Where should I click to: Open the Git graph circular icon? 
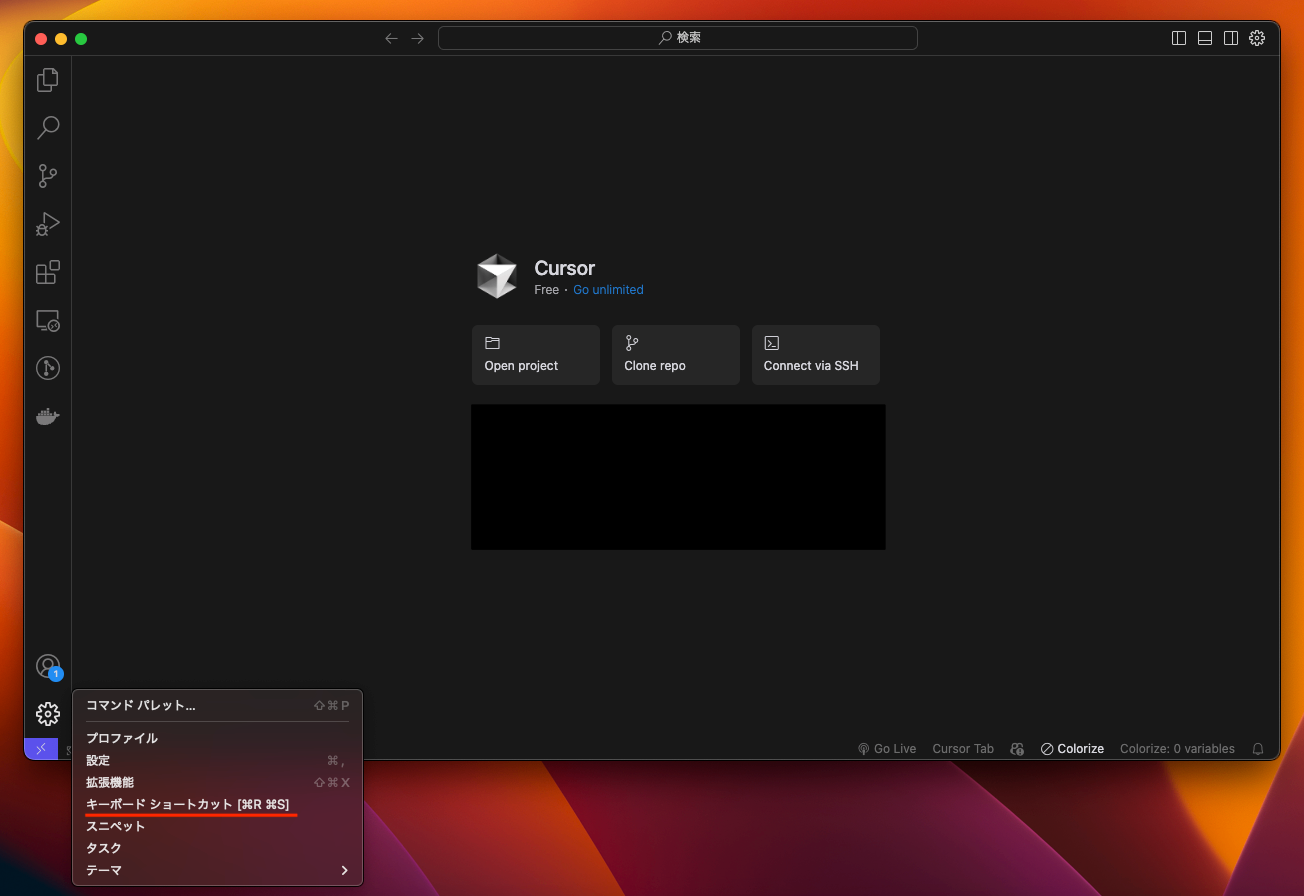47,368
